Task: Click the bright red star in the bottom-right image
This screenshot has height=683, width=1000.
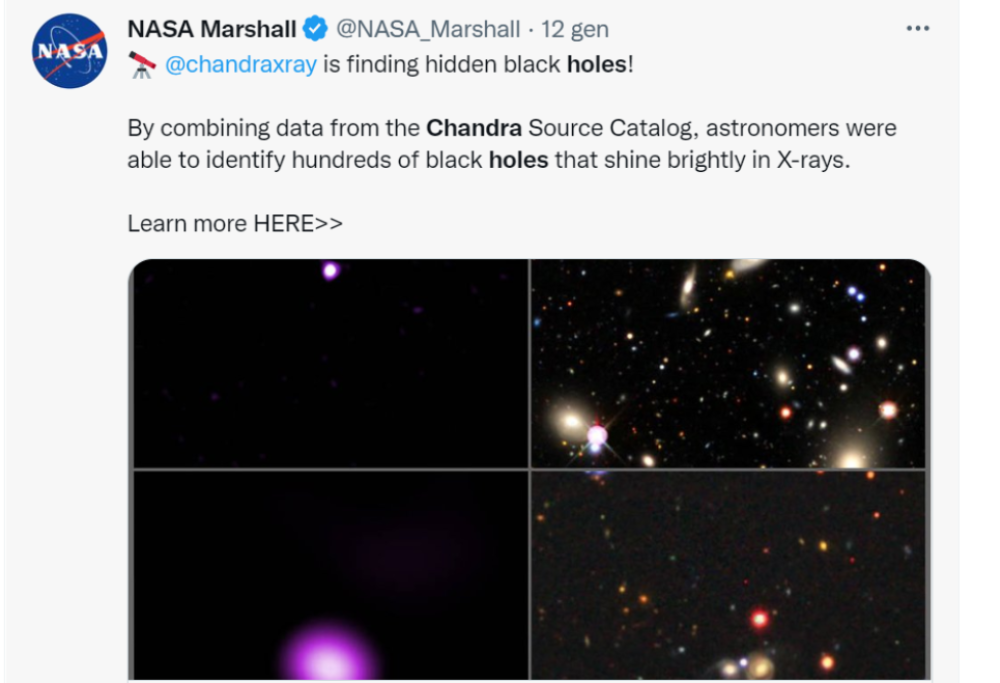Action: tap(760, 618)
